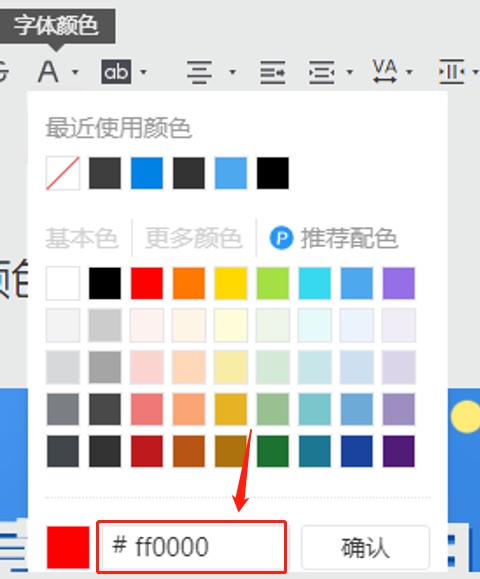Pick the pure red swatch in grid top row

147,283
